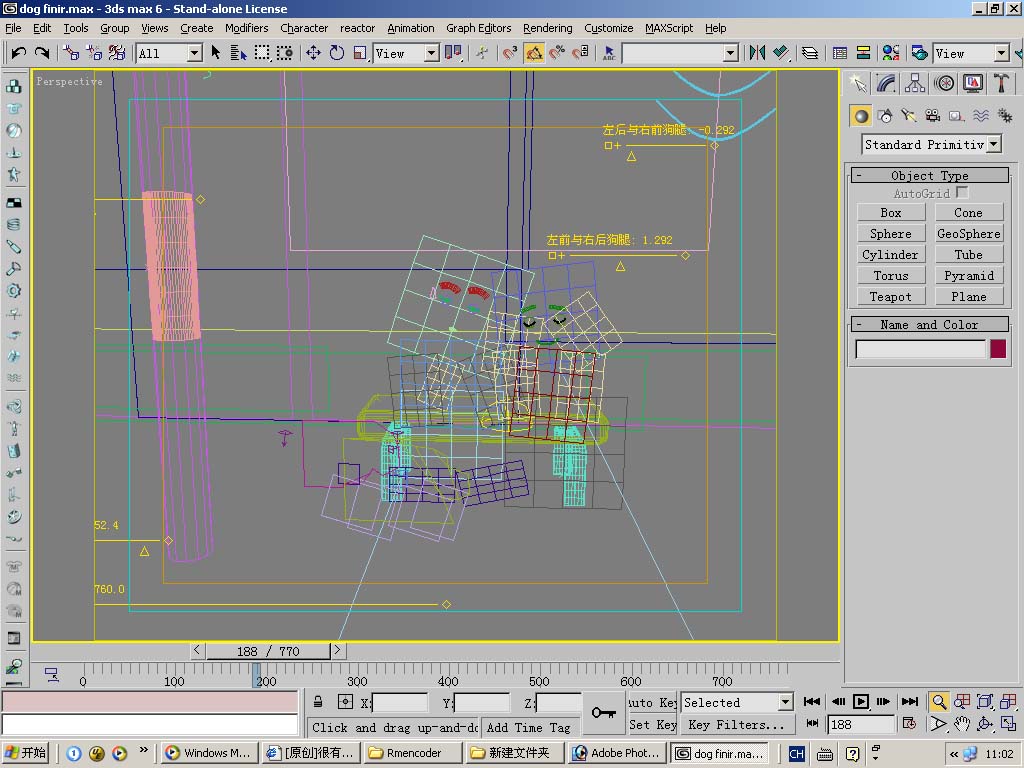Activate the Zoom viewport tool
Viewport: 1024px width, 768px height.
[939, 702]
